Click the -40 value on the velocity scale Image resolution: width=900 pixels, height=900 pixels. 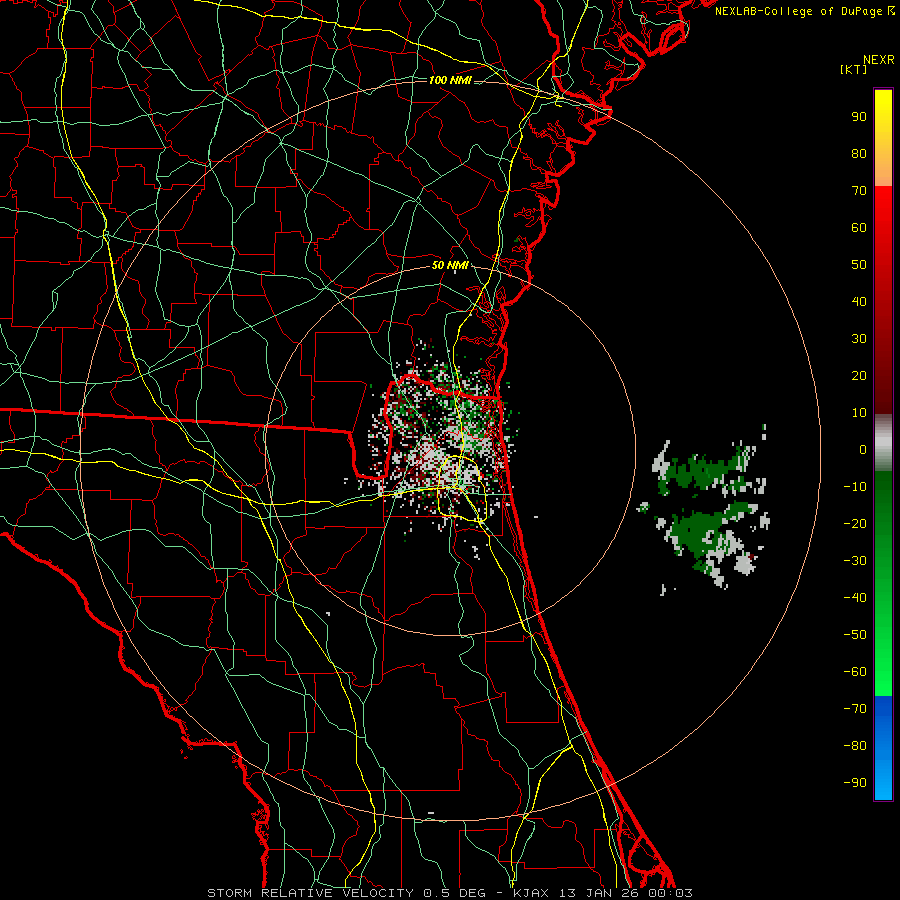tap(855, 598)
